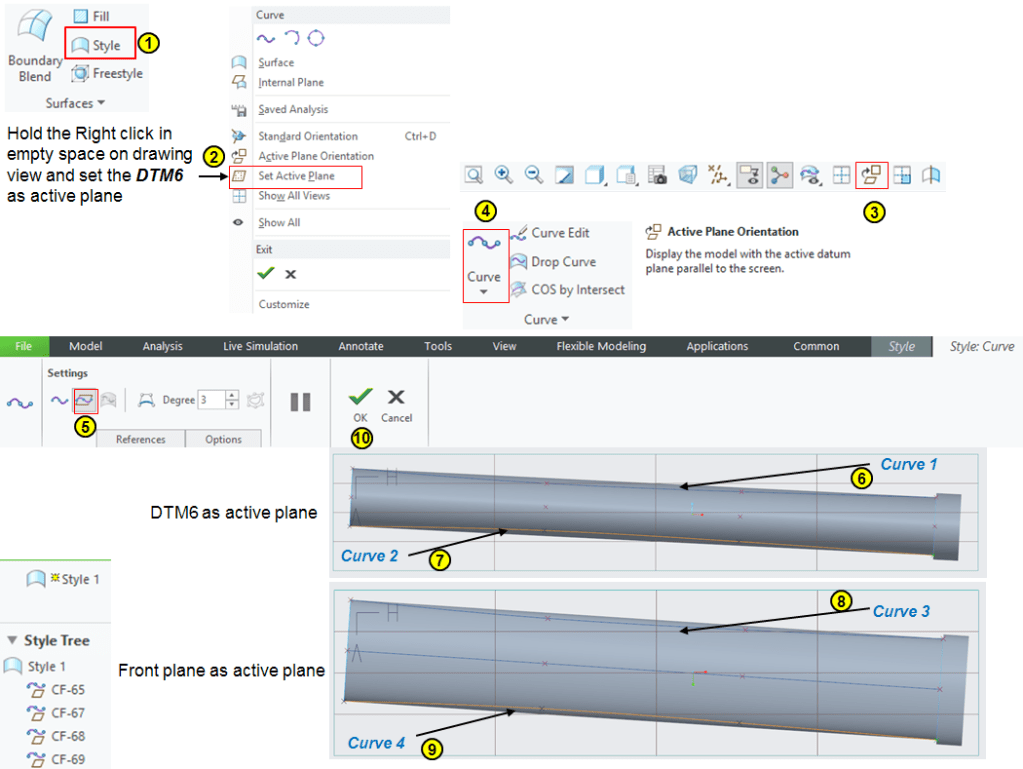Choose the Drop Curve tool
Image resolution: width=1023 pixels, height=769 pixels.
pyautogui.click(x=553, y=262)
